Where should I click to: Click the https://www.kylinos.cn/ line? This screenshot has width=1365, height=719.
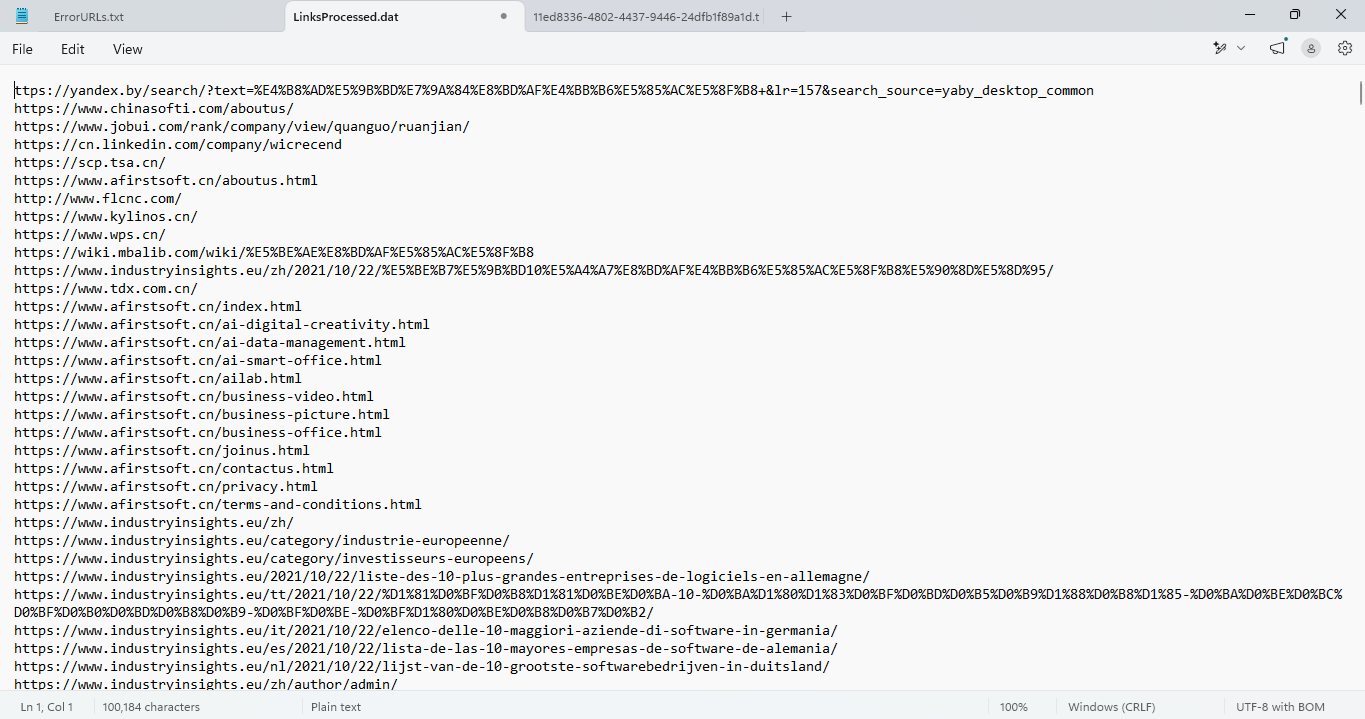(x=106, y=216)
